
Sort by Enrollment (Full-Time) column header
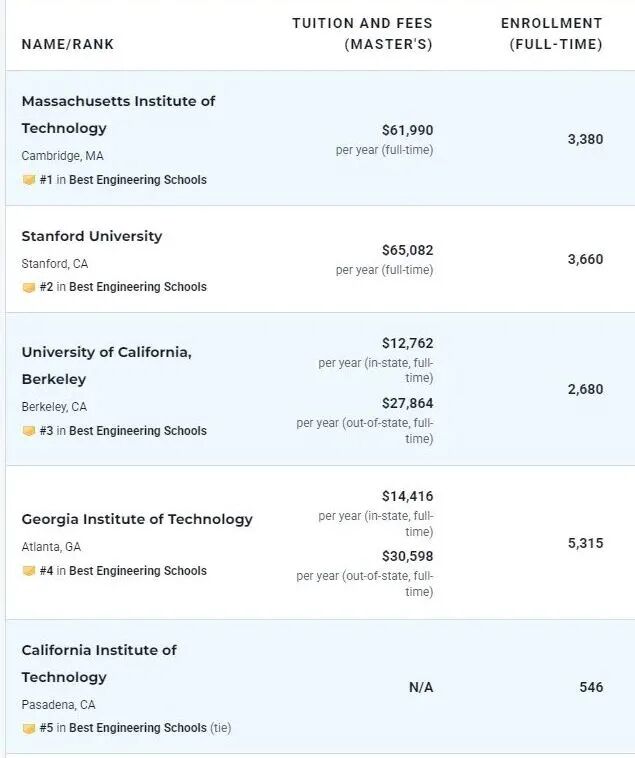[x=552, y=34]
